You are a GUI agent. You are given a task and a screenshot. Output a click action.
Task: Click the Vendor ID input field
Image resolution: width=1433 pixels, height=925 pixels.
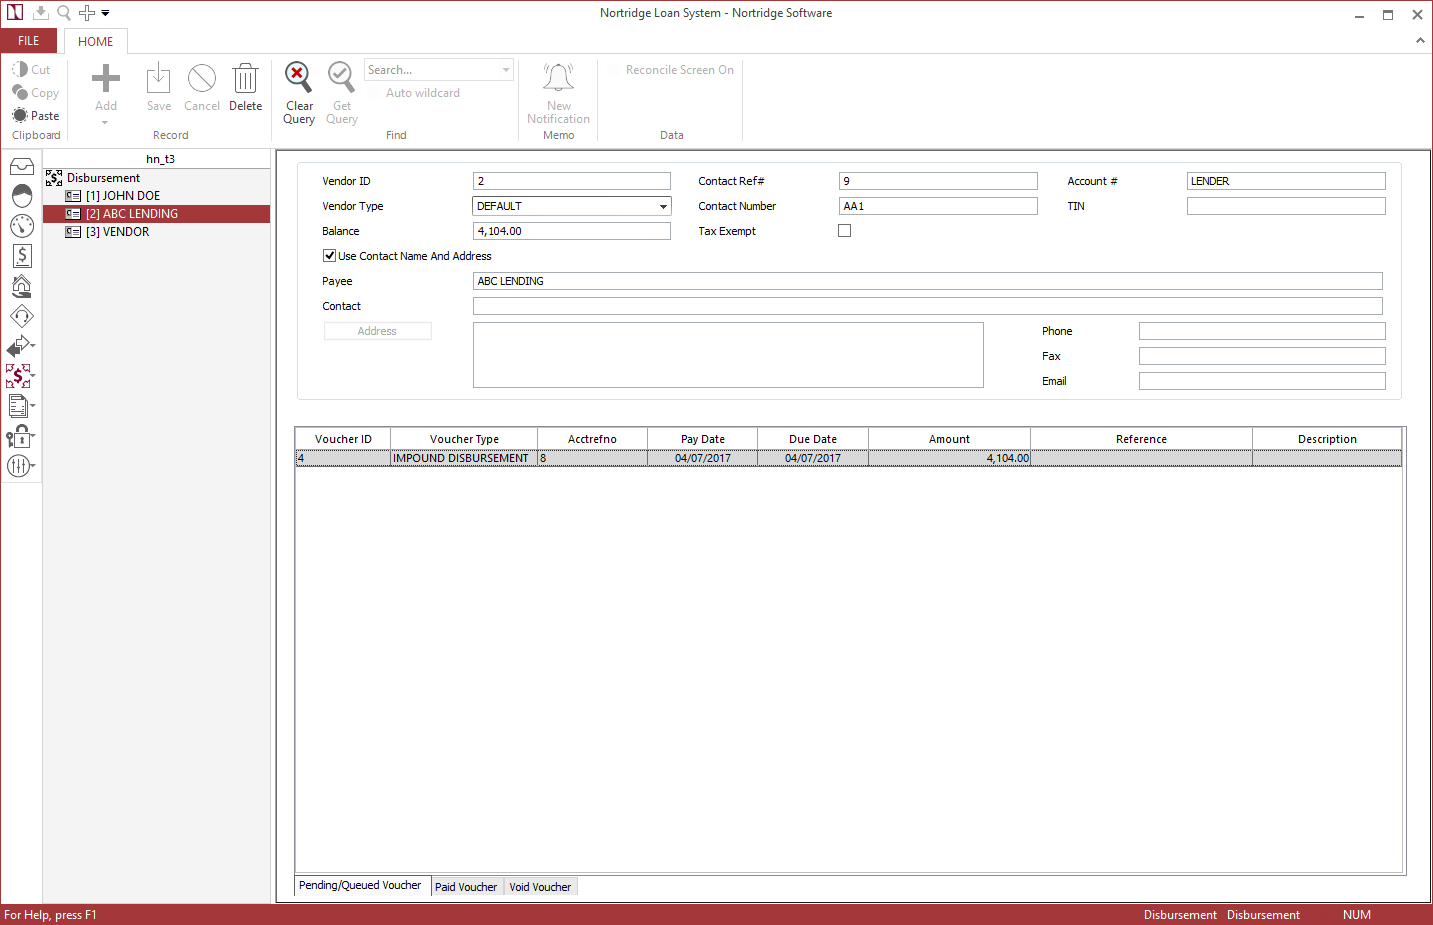coord(571,181)
